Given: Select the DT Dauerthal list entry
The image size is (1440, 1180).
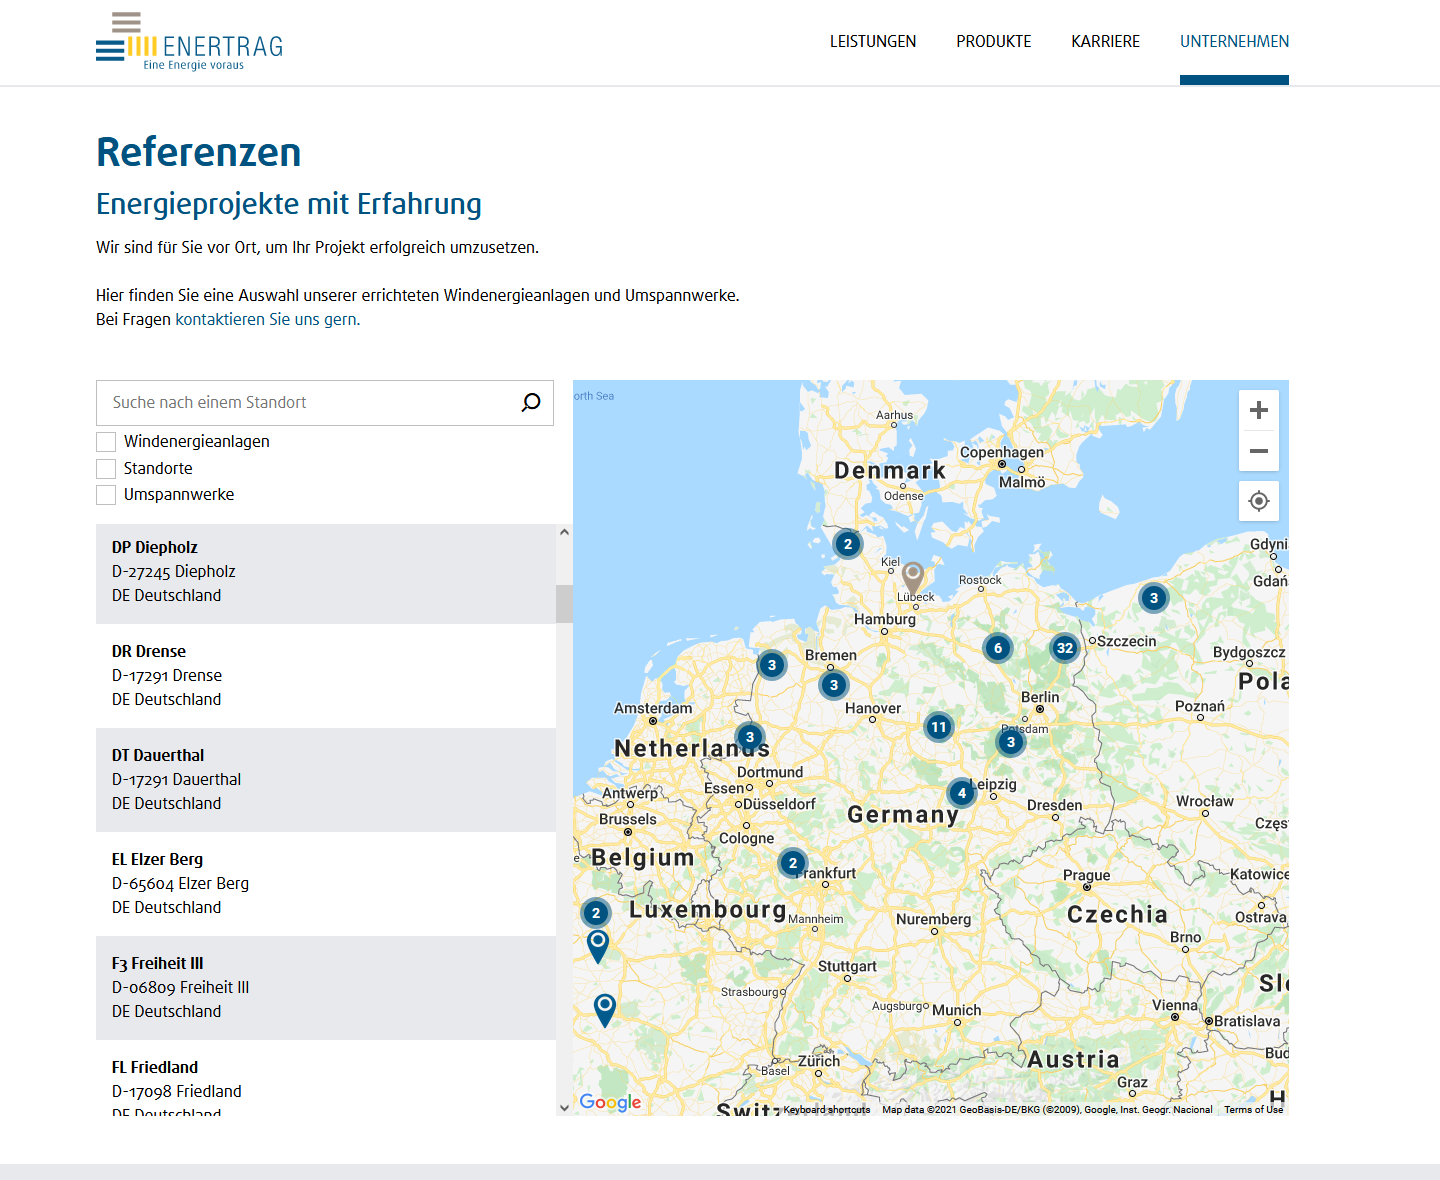Looking at the screenshot, I should [x=326, y=780].
